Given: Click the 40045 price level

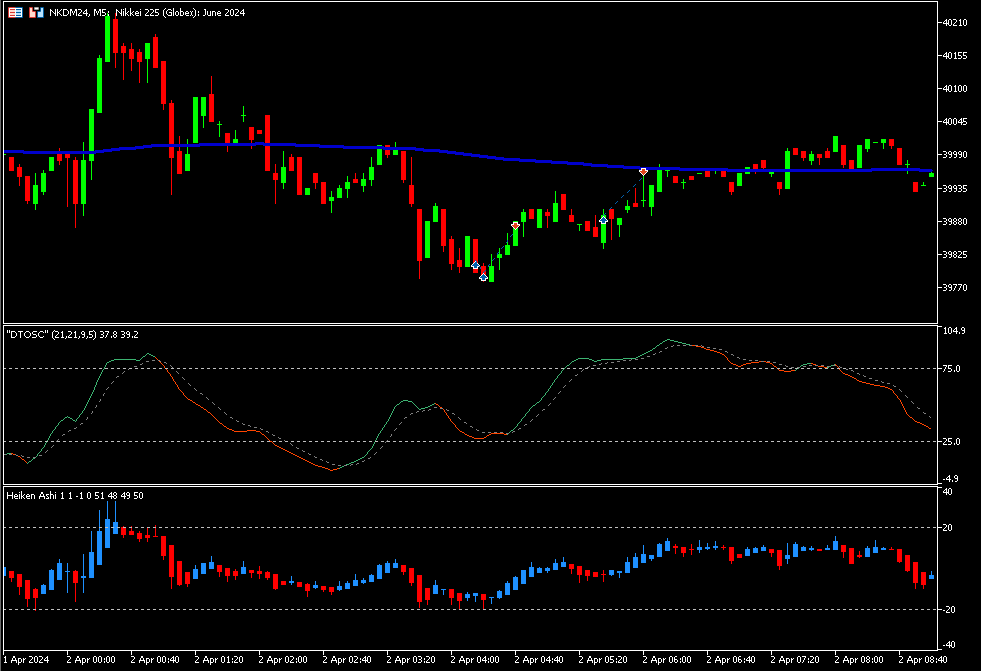Looking at the screenshot, I should tap(955, 122).
